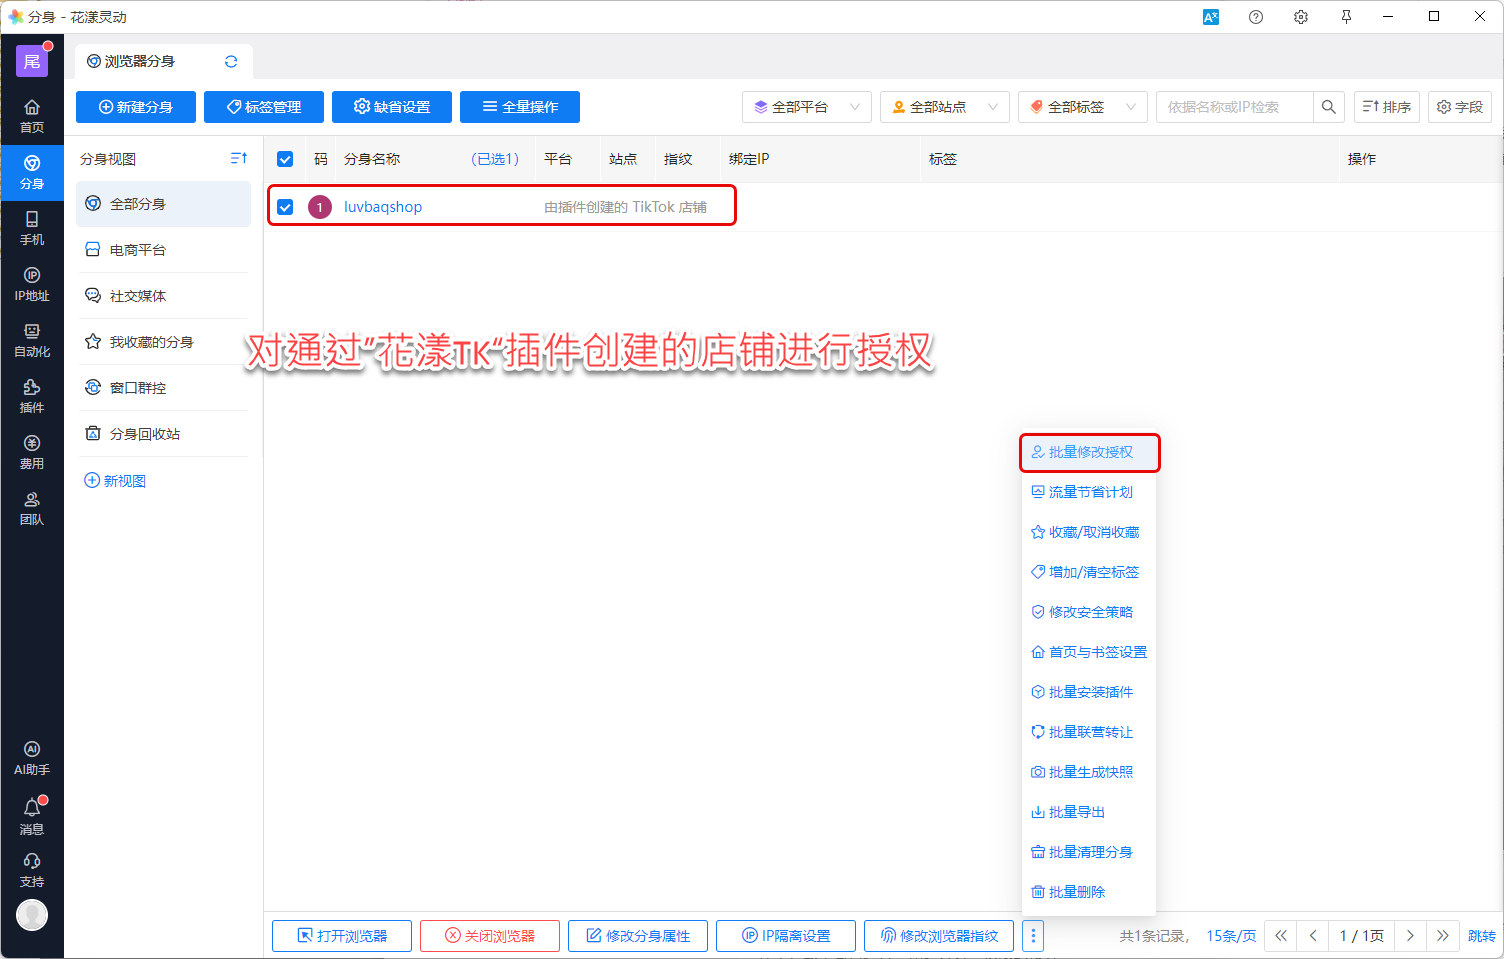Open AI助手 in the sidebar

point(32,757)
